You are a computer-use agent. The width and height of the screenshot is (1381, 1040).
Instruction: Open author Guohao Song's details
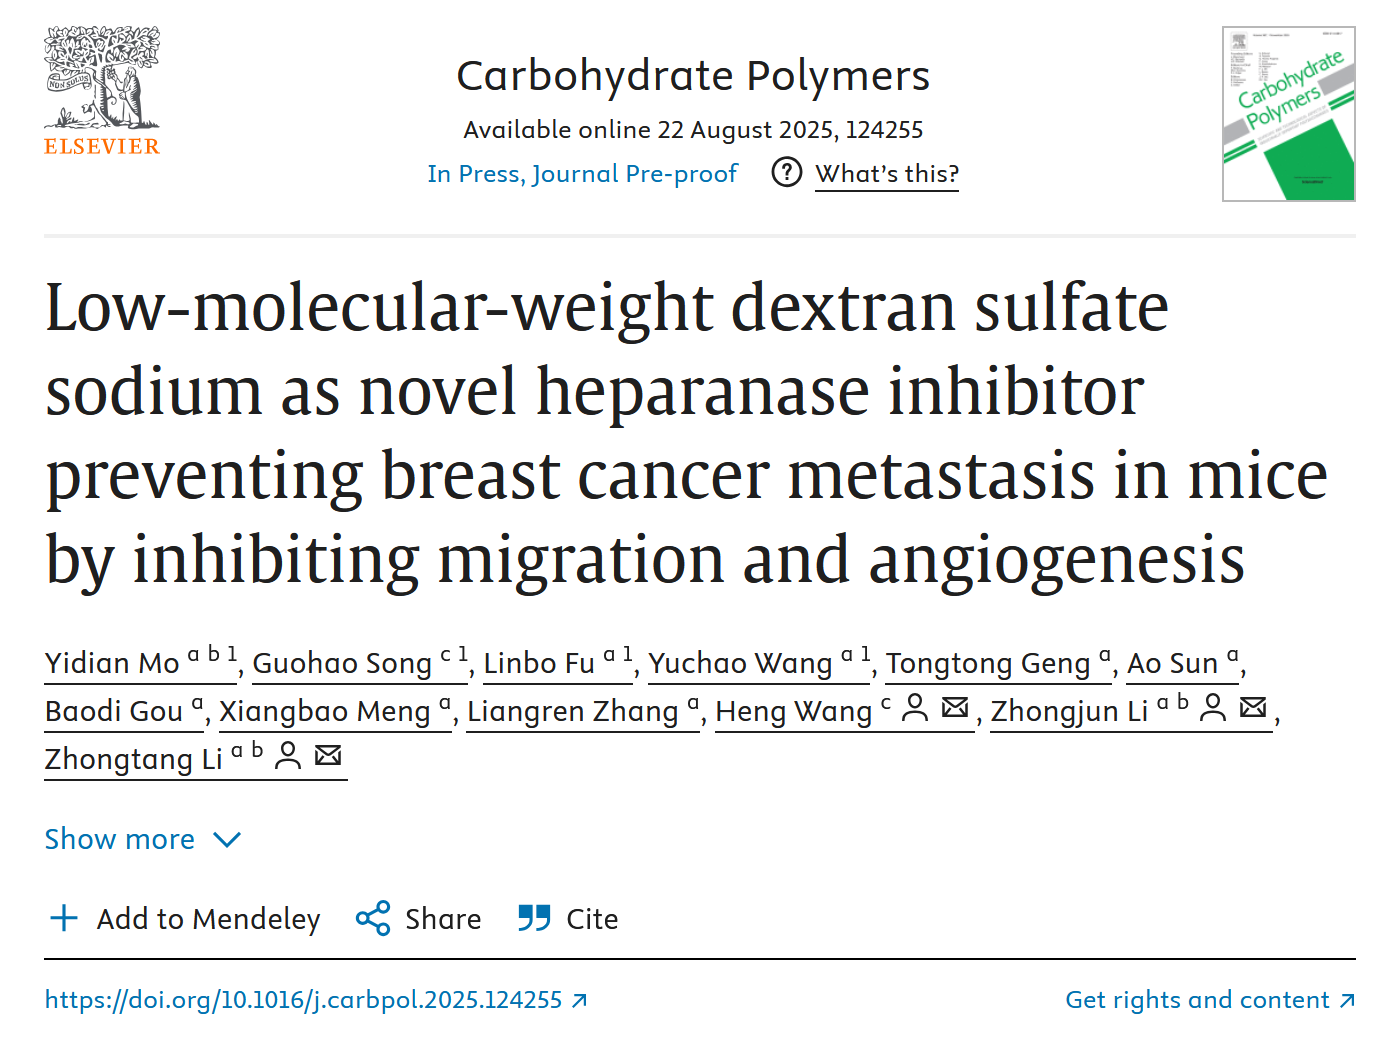tap(342, 663)
